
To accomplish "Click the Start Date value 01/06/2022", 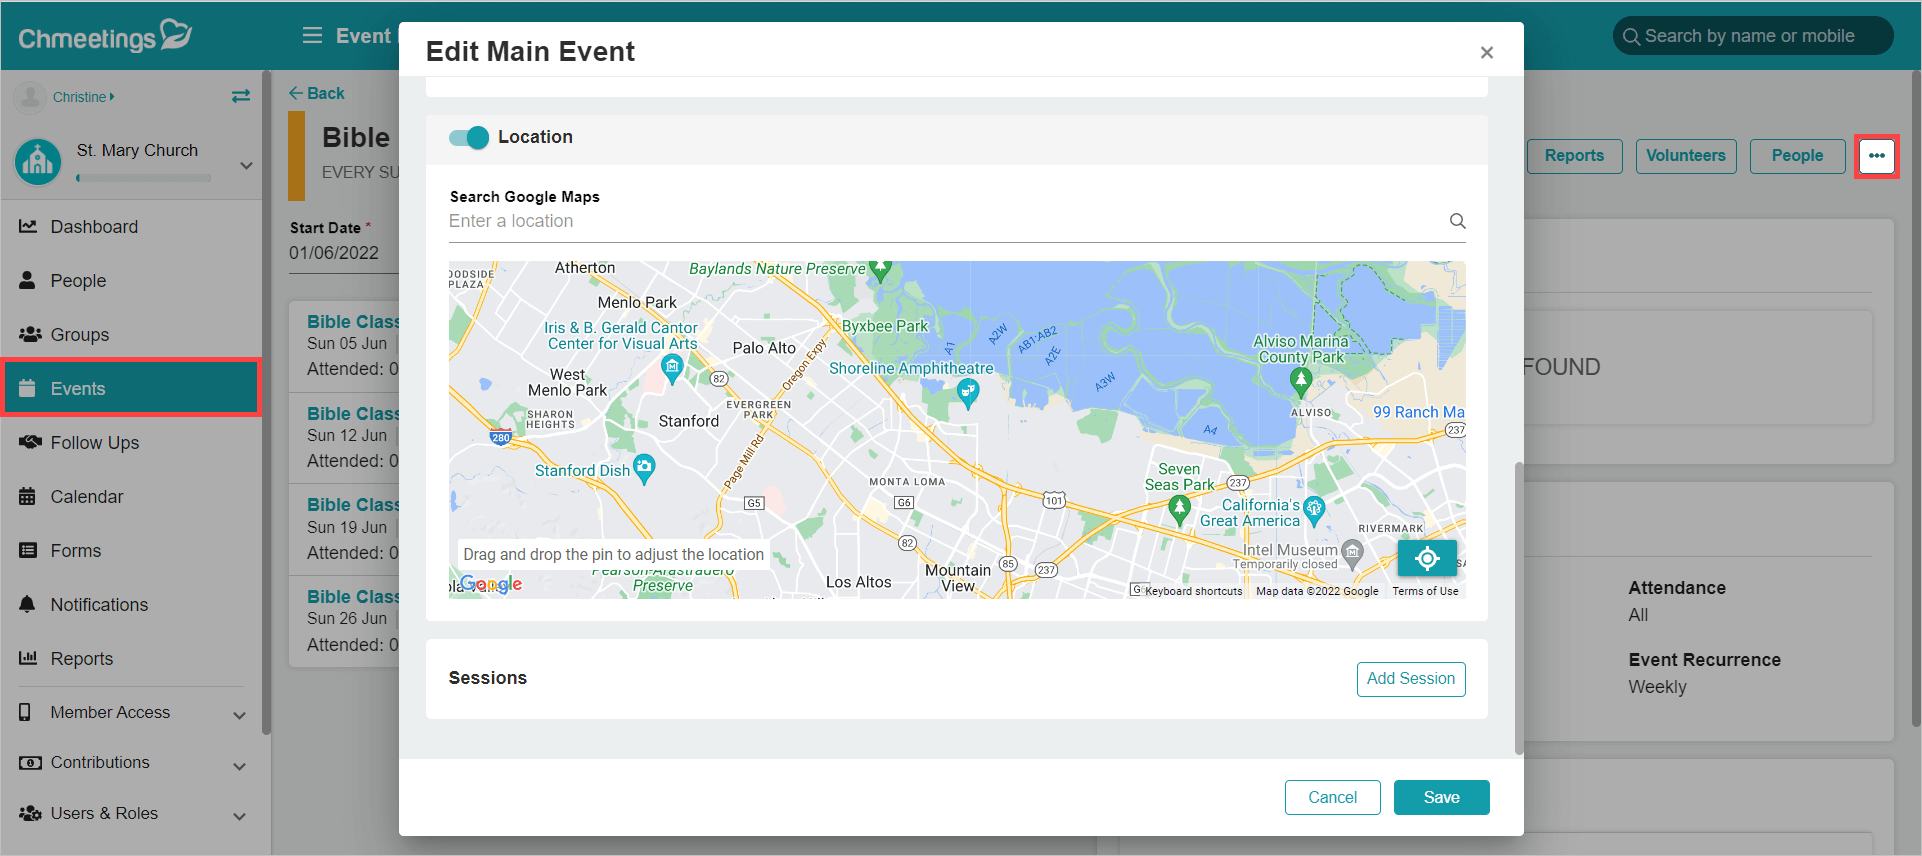I will click(334, 253).
